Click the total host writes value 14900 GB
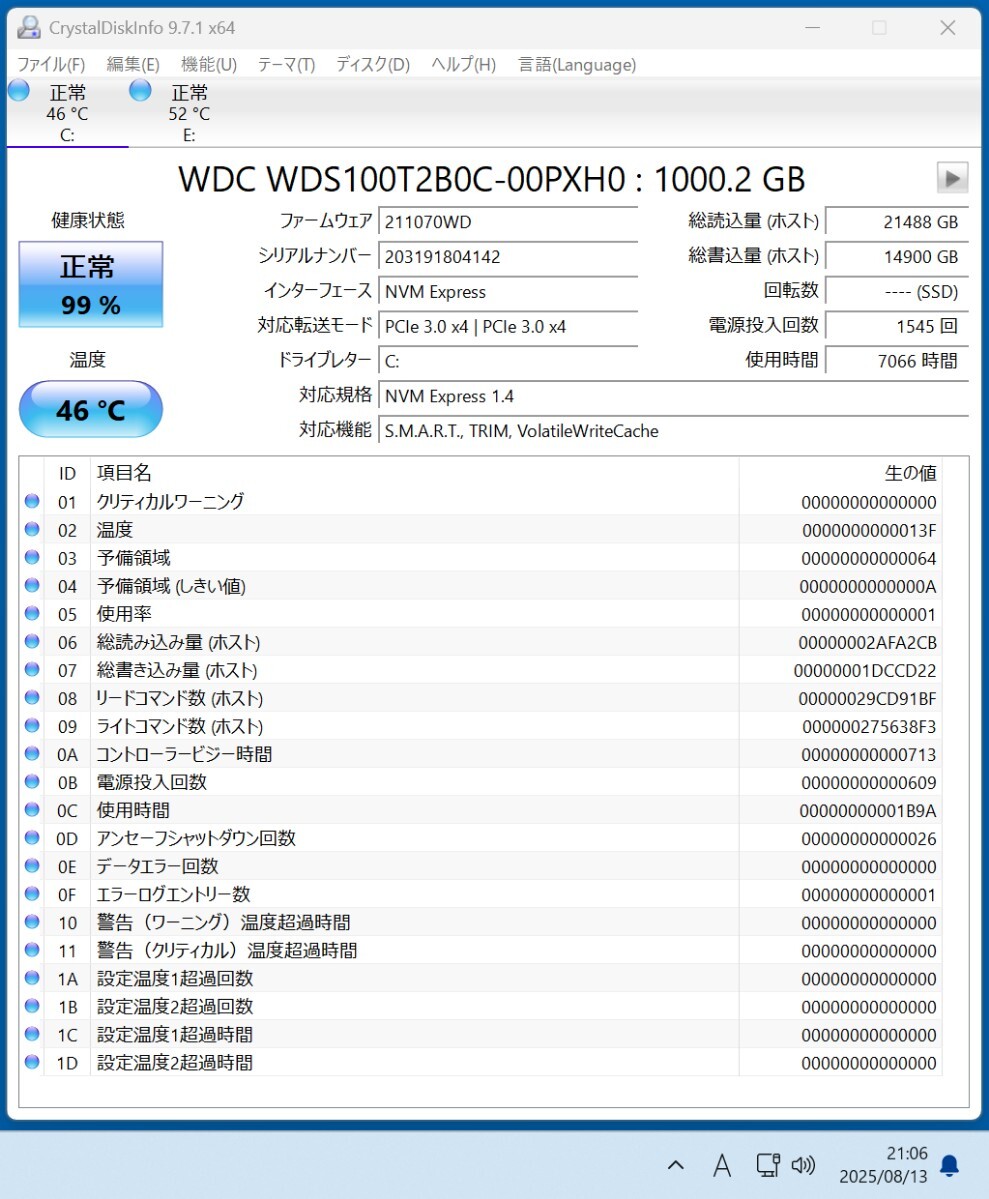989x1199 pixels. [x=897, y=256]
